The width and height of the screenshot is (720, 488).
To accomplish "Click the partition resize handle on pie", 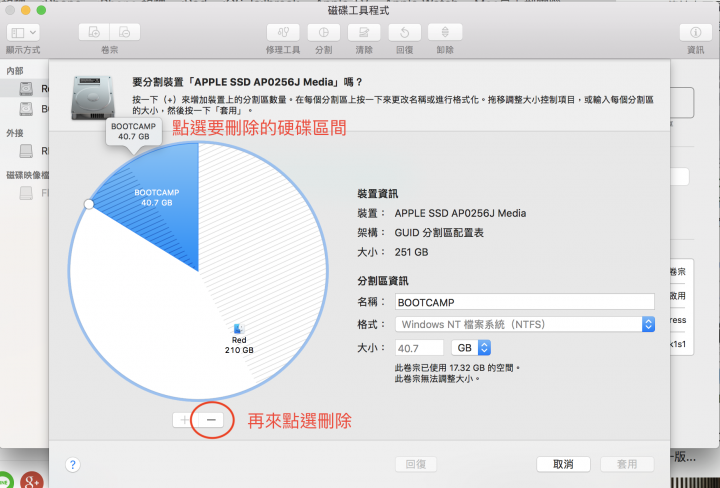I will click(89, 204).
